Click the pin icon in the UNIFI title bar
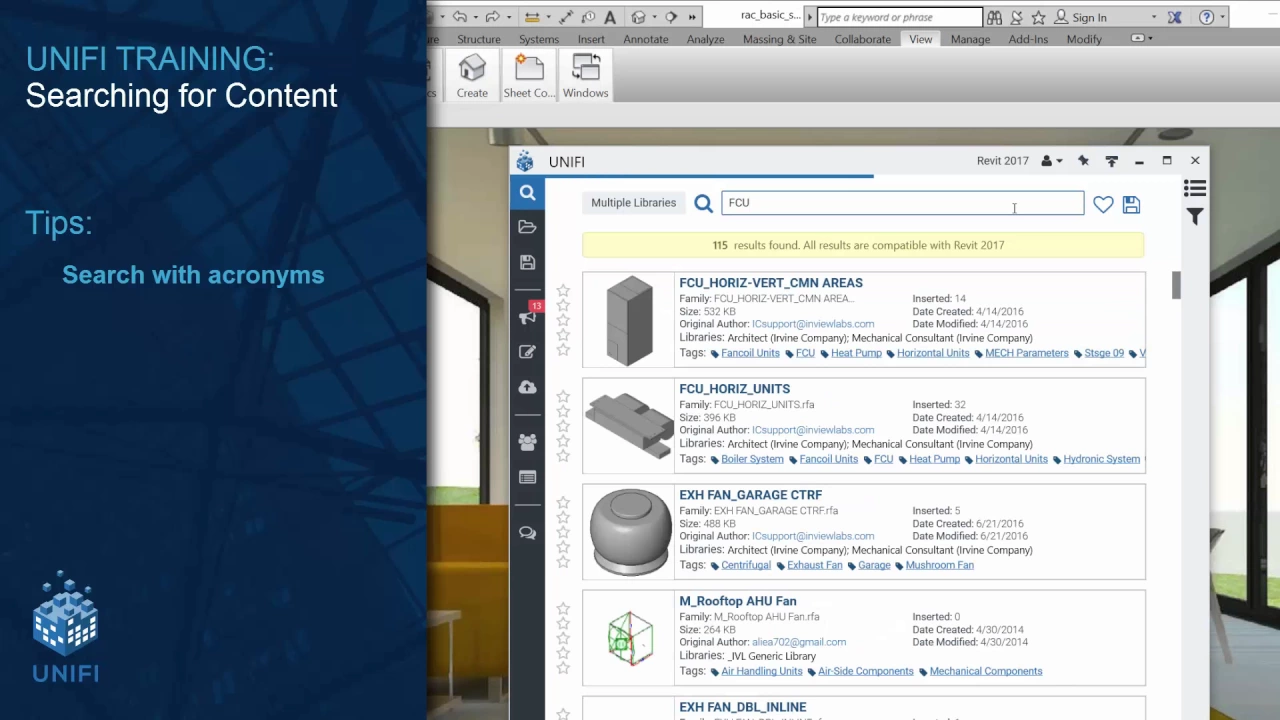This screenshot has height=720, width=1280. tap(1083, 161)
